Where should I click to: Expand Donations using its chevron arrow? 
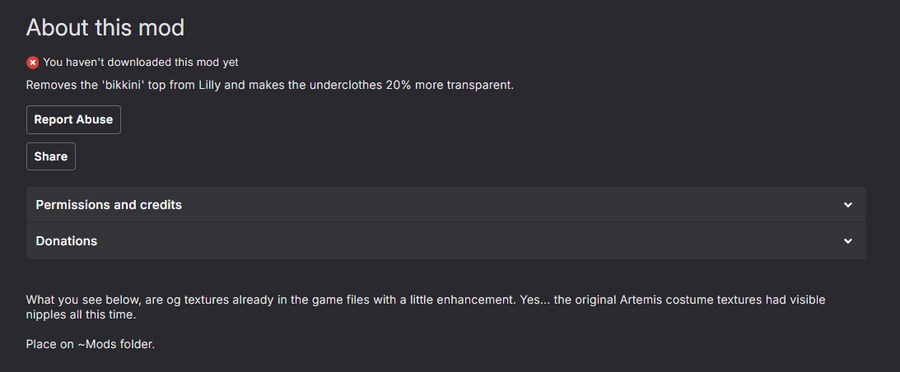pos(848,241)
